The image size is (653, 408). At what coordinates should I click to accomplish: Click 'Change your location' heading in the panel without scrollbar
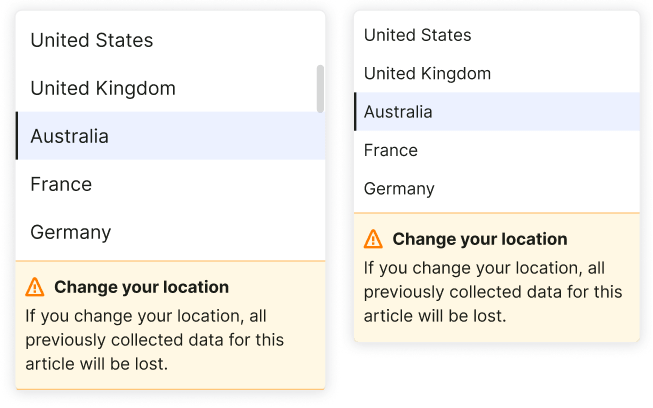[x=480, y=239]
